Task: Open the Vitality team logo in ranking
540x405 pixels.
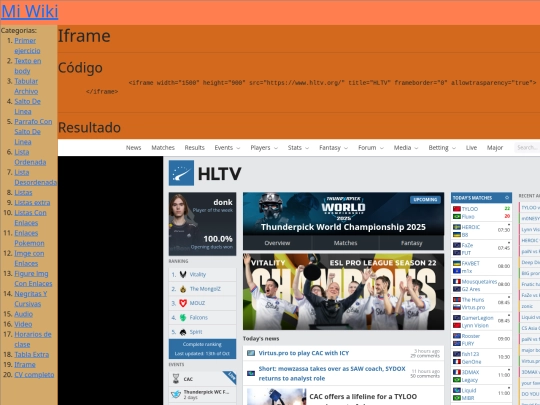Action: [183, 274]
